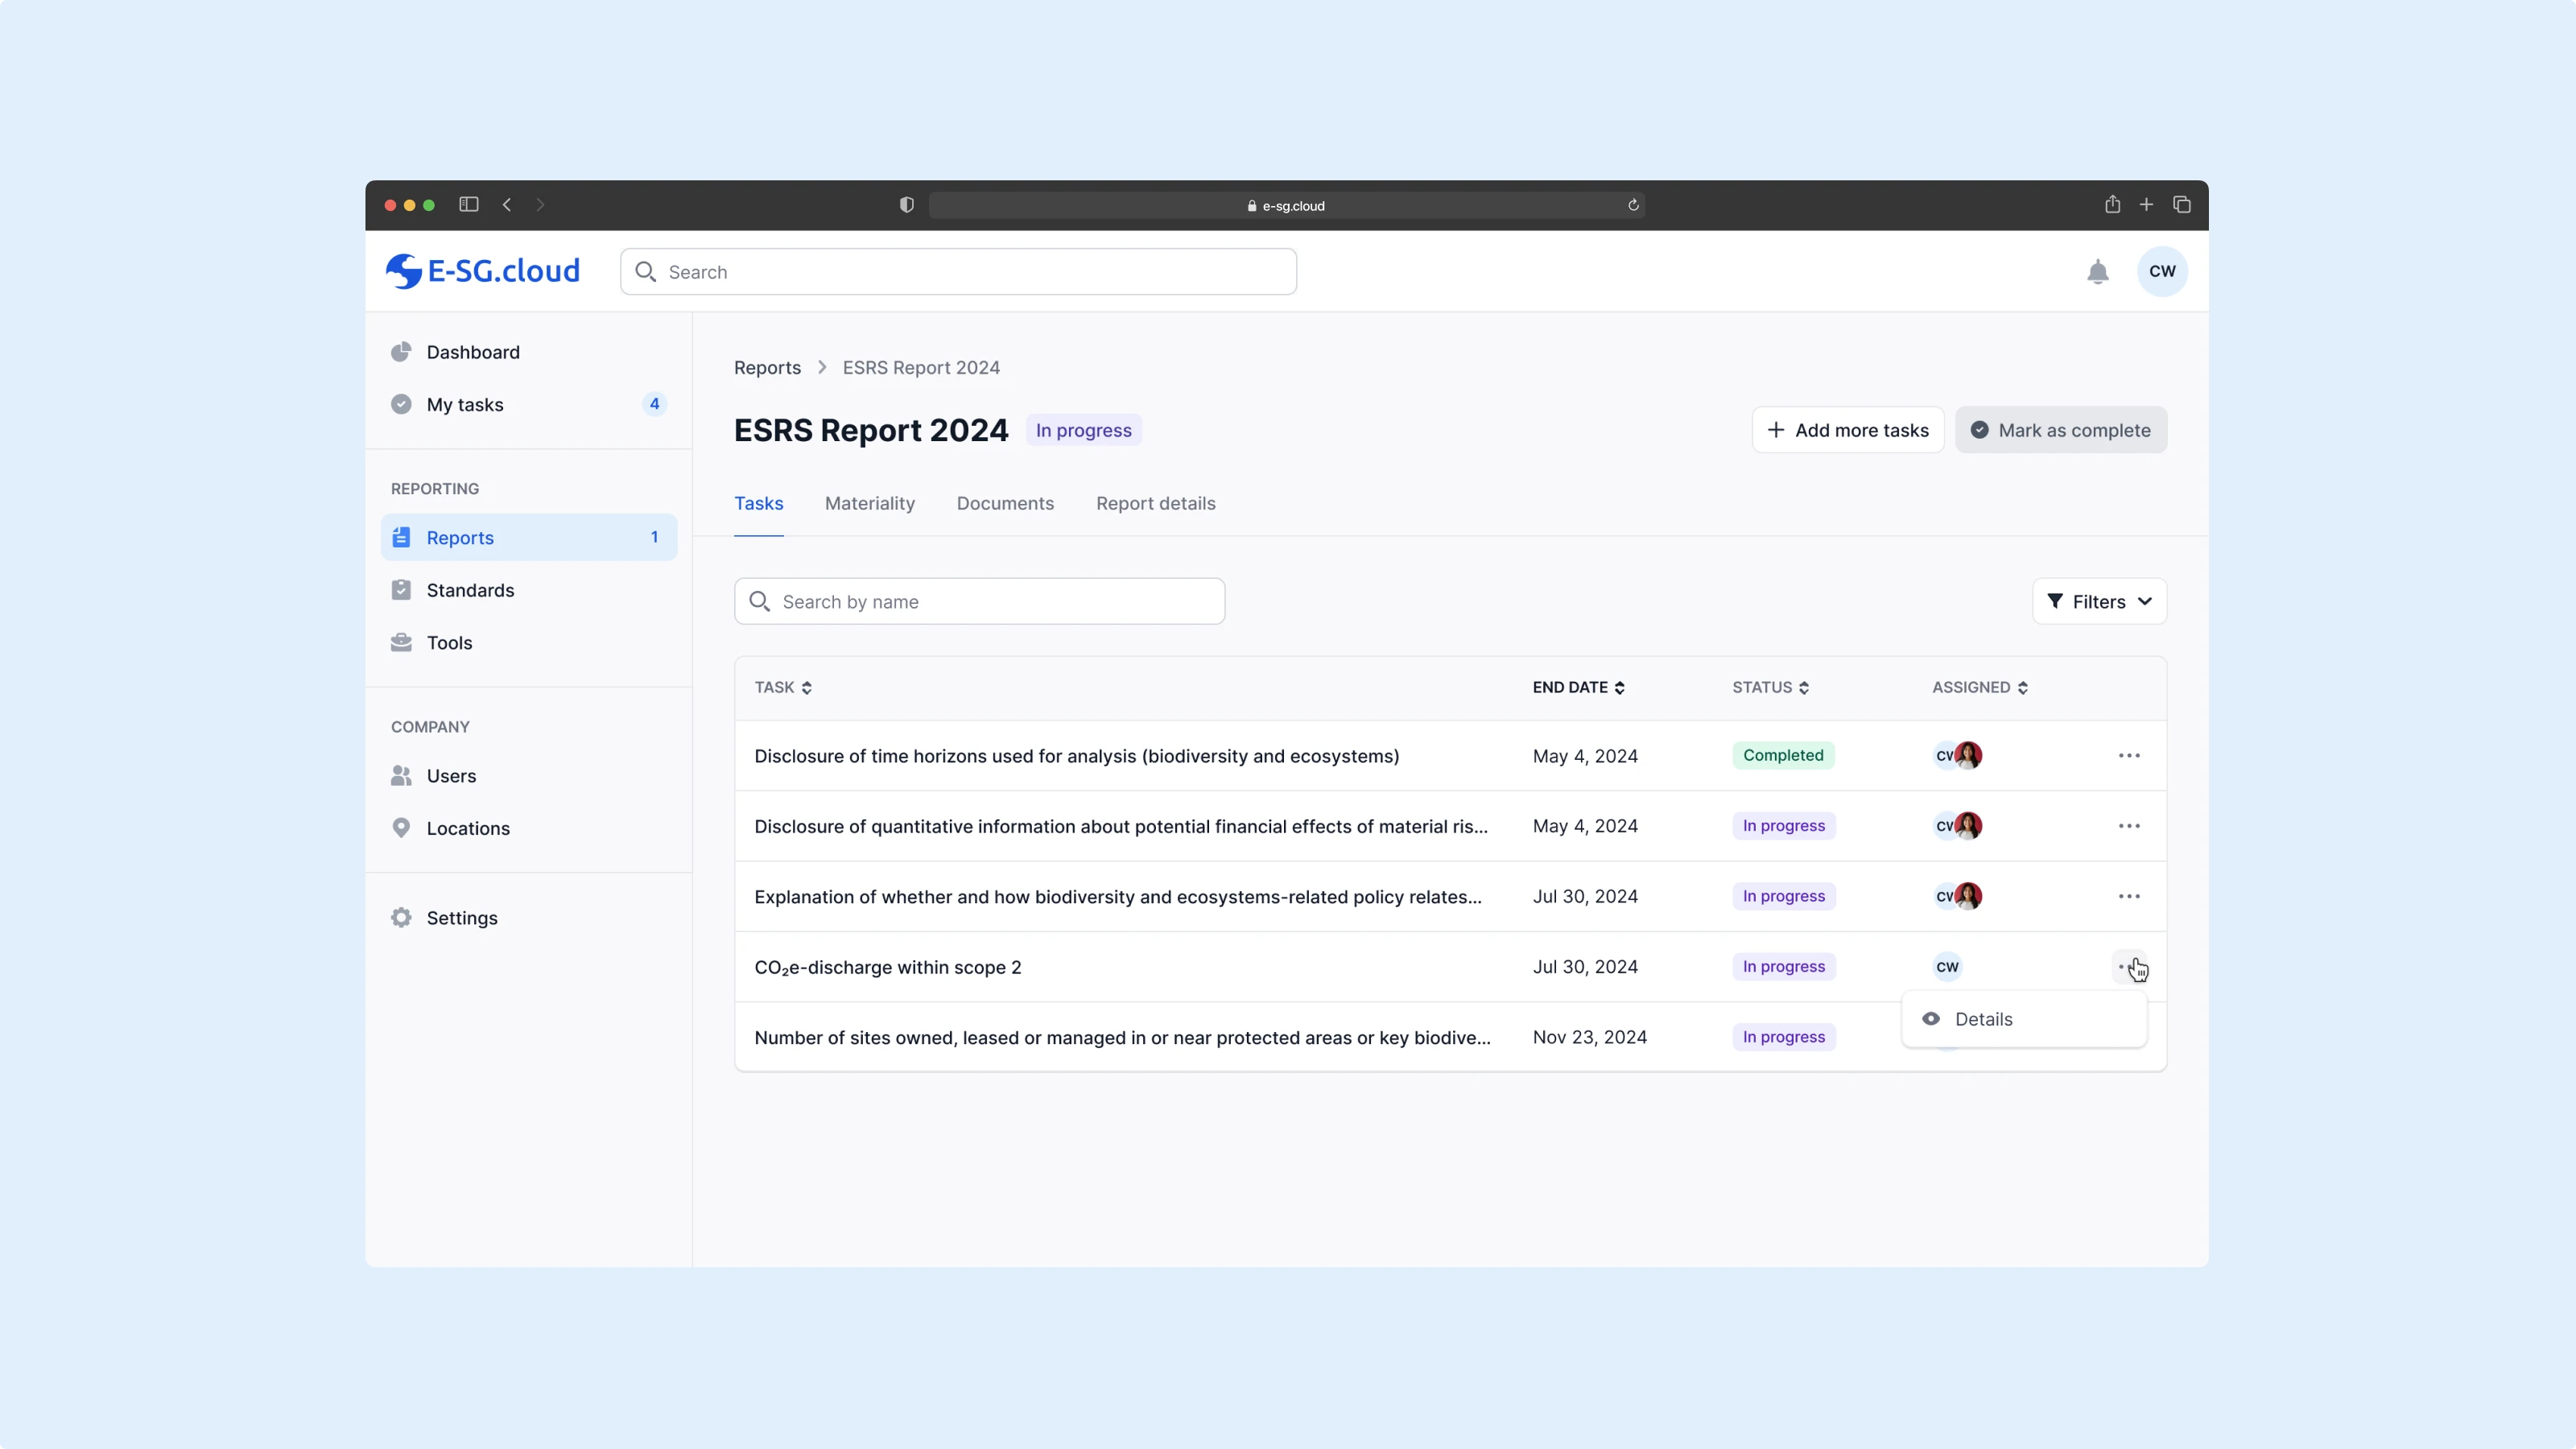The image size is (2576, 1449).
Task: Switch to the Materiality tab
Action: click(869, 504)
